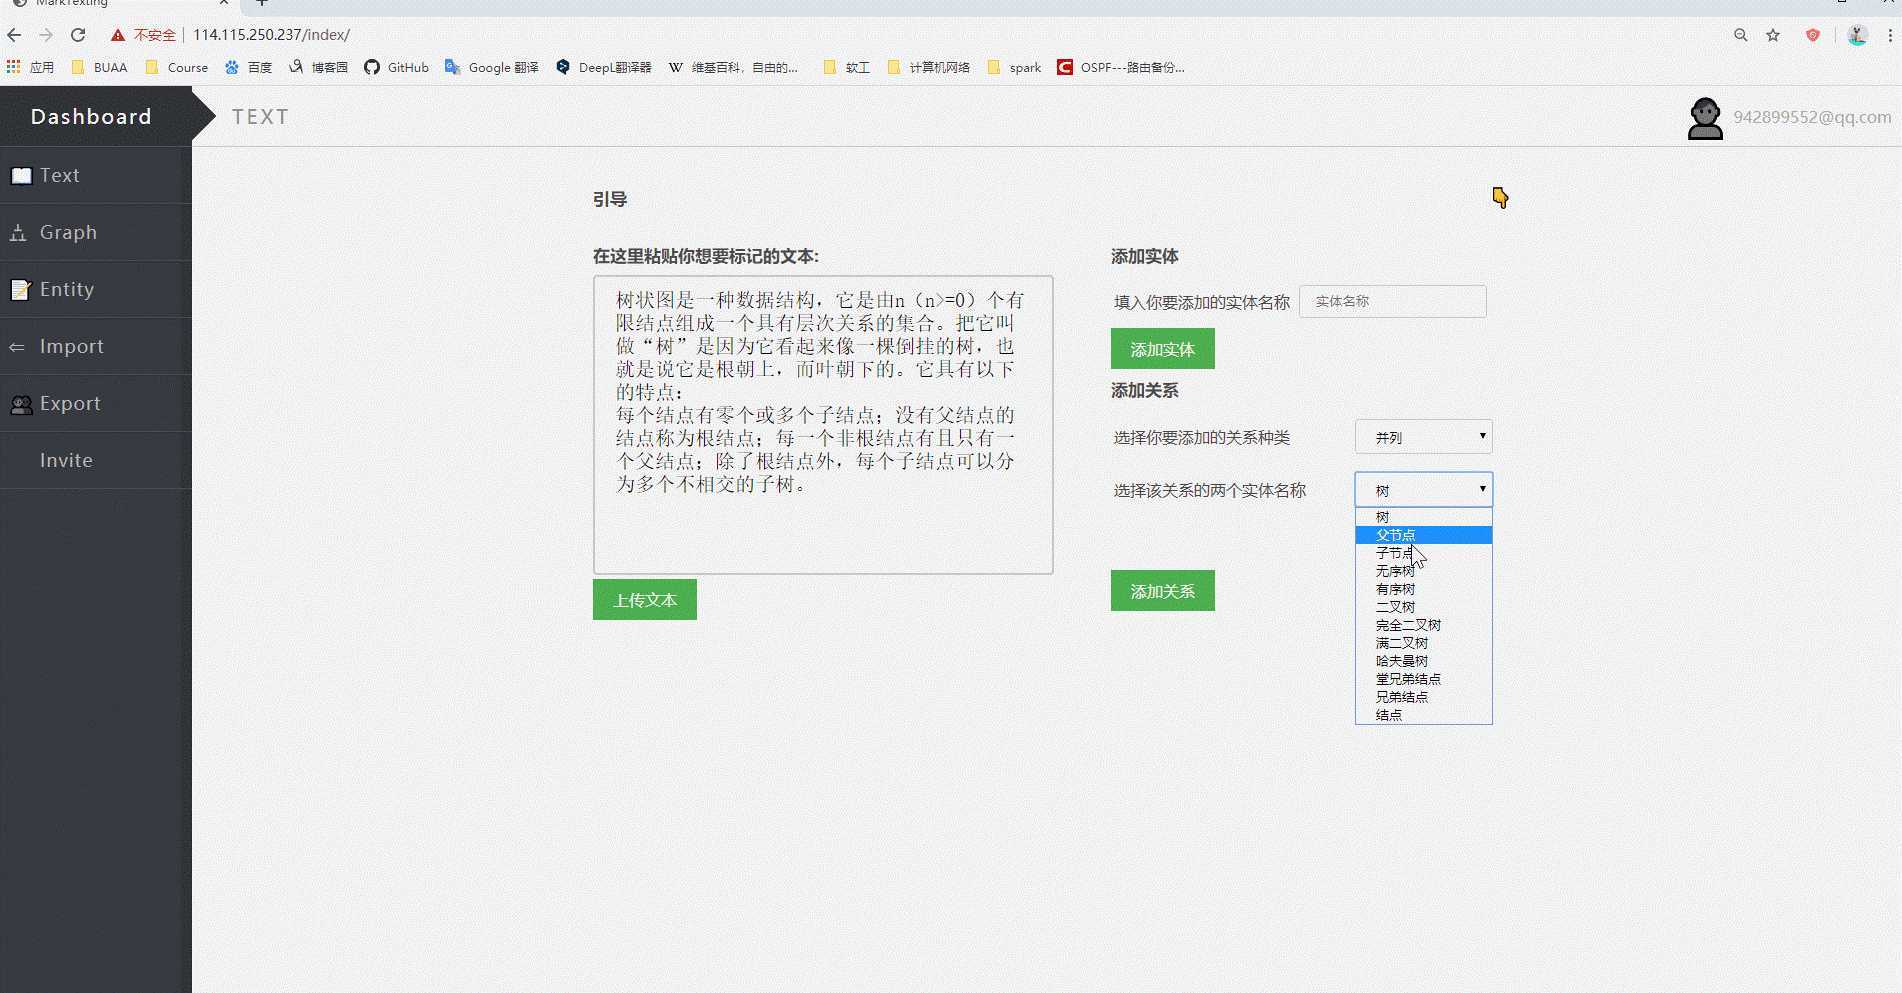This screenshot has height=993, width=1902.
Task: Select 有序树 in the dropdown list
Action: (1424, 589)
